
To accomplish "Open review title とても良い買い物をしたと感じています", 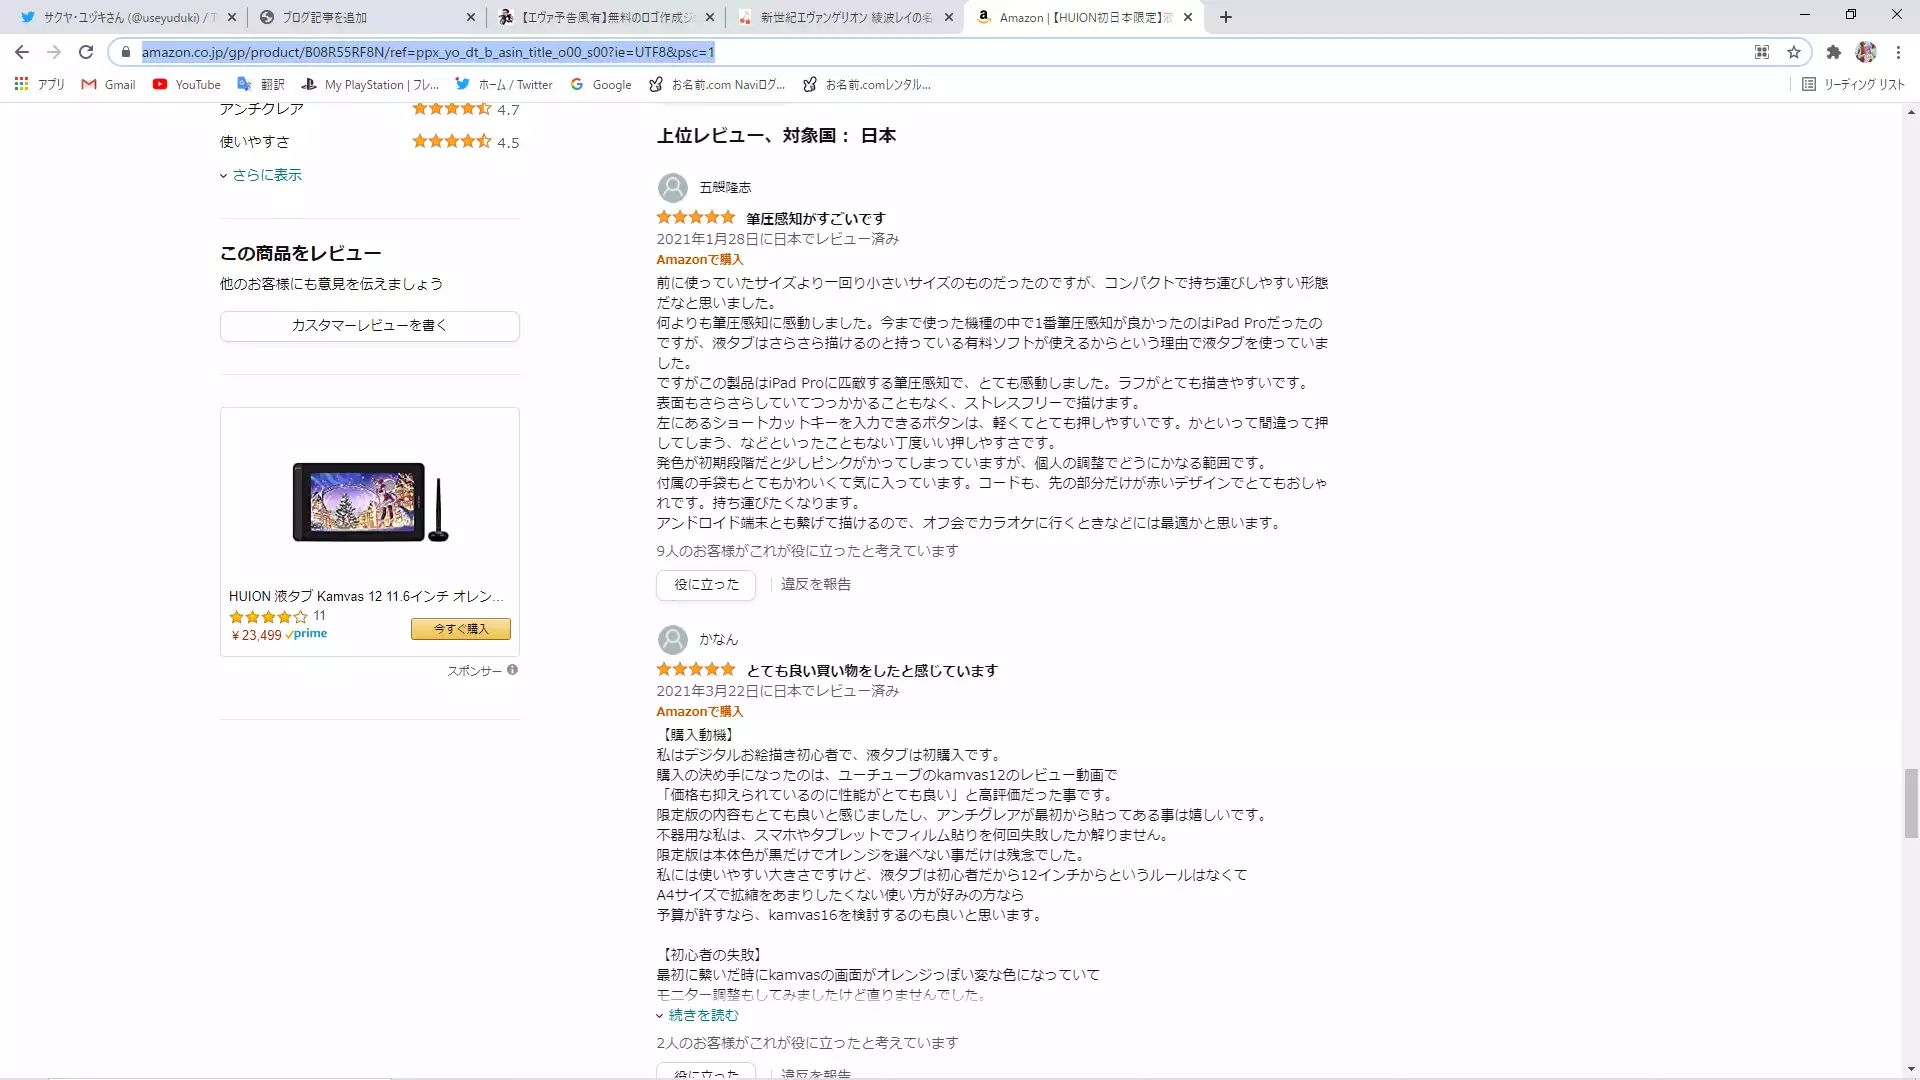I will (872, 671).
